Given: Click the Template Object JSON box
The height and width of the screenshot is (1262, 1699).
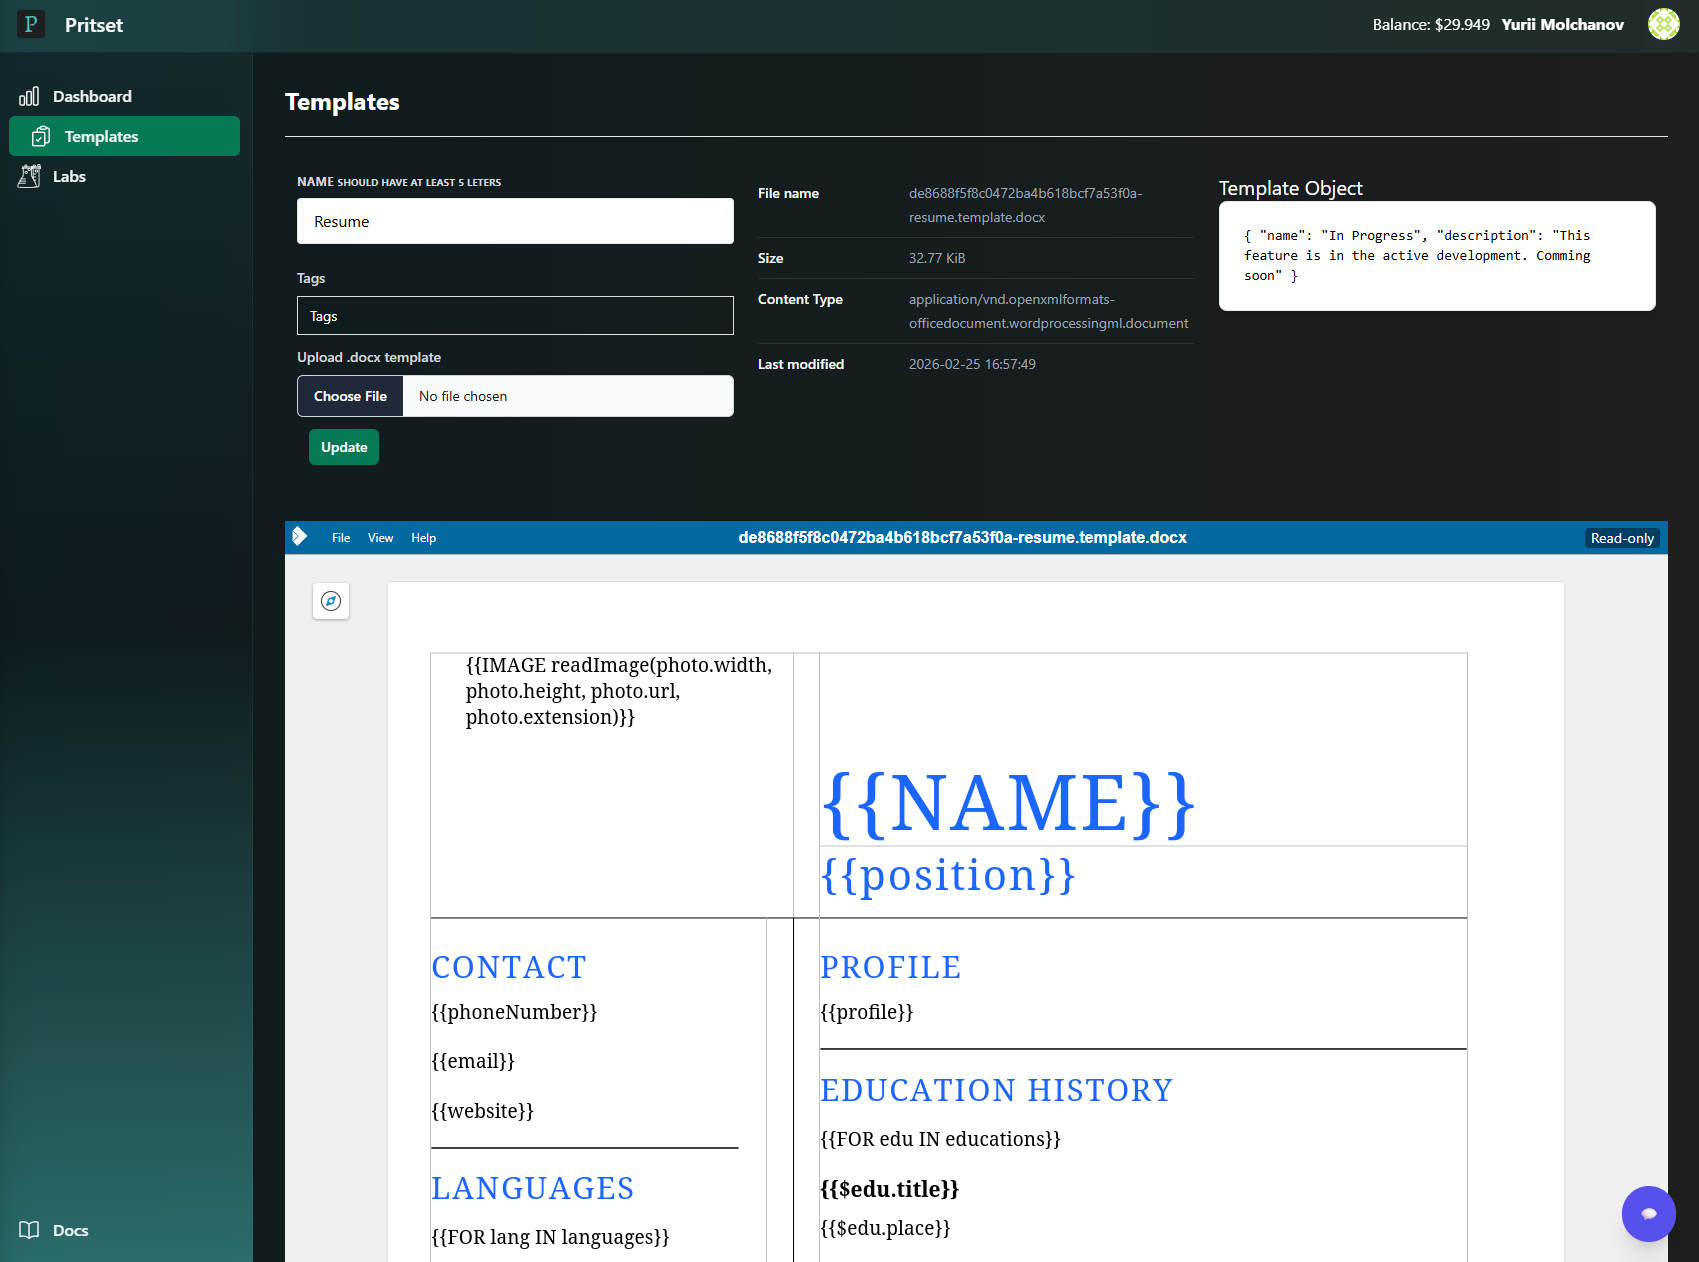Looking at the screenshot, I should (x=1436, y=256).
